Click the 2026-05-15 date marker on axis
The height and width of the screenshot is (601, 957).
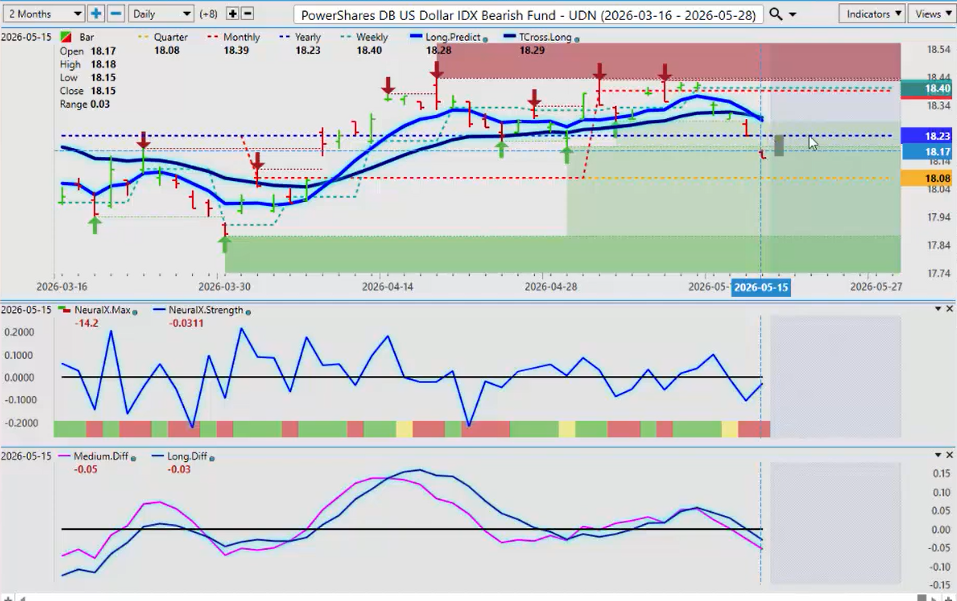click(760, 287)
